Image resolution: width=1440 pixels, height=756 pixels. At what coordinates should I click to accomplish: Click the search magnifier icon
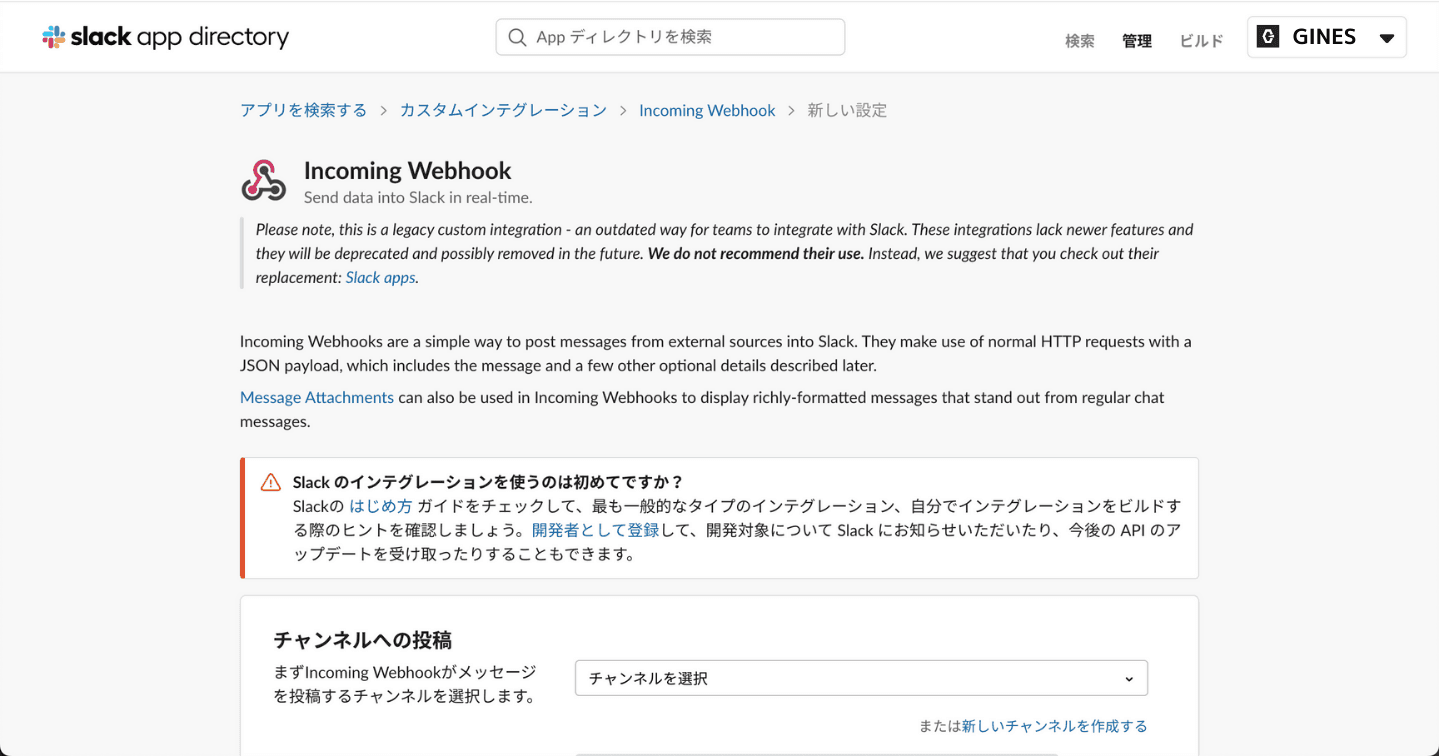517,37
